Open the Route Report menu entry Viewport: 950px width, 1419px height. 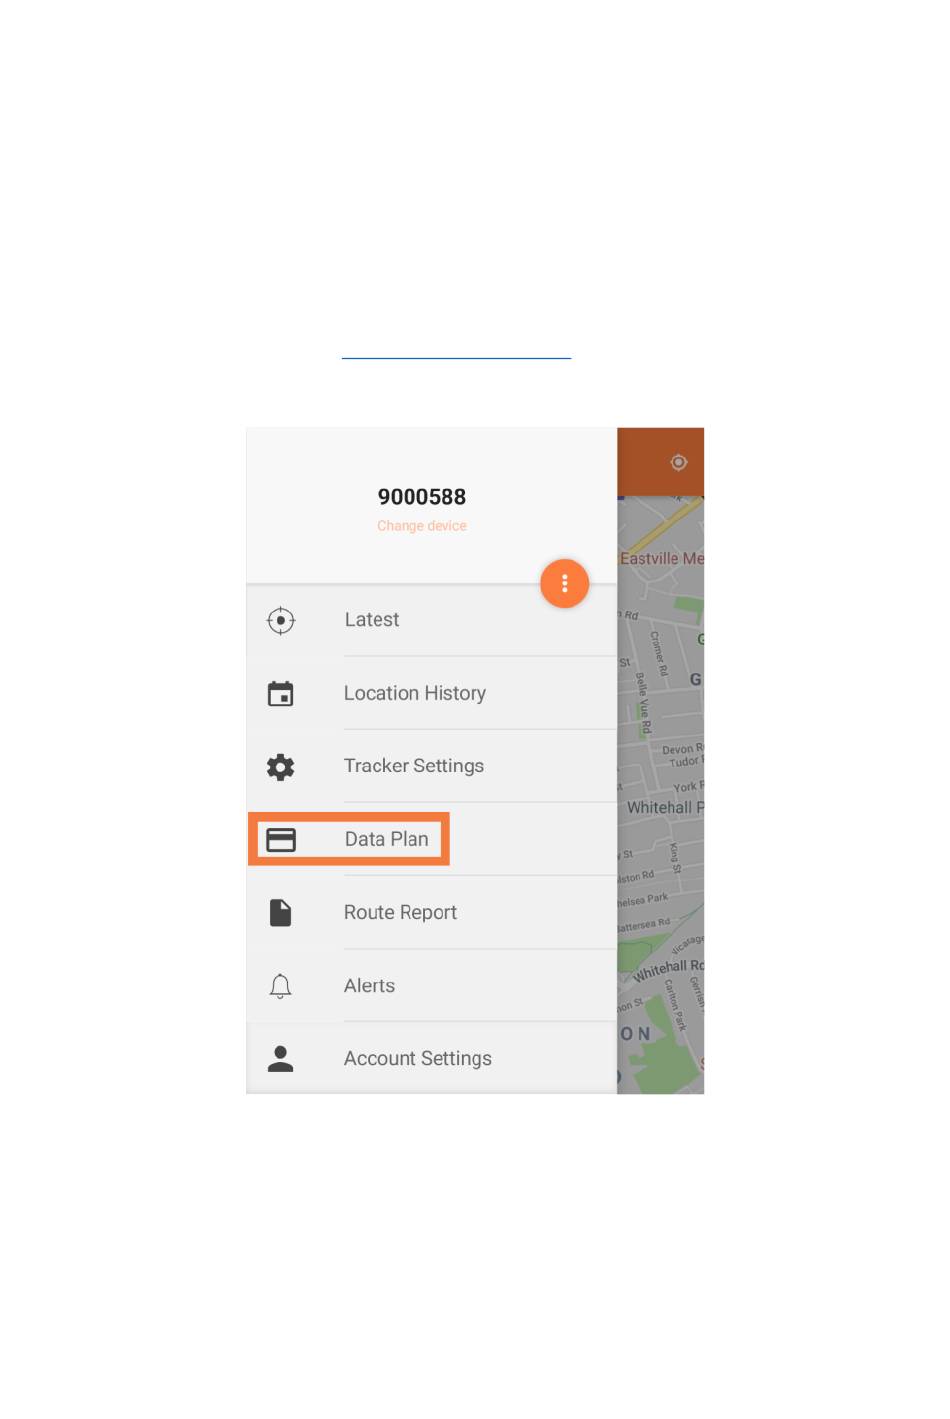point(432,912)
